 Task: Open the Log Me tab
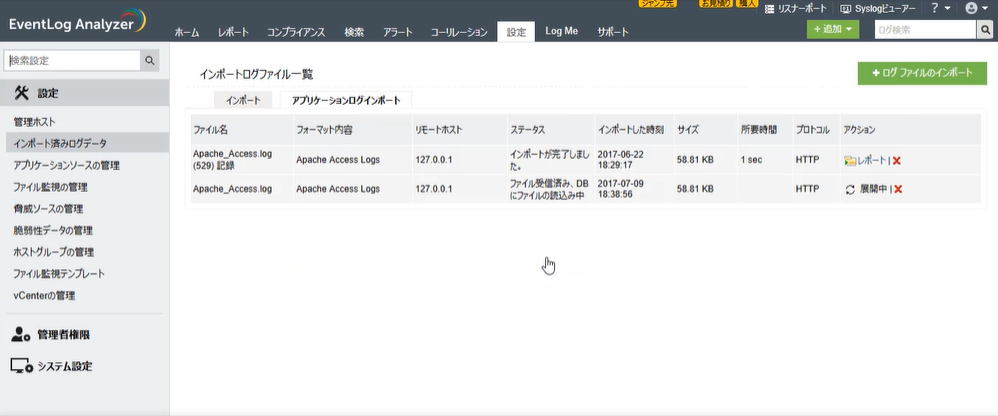(x=561, y=31)
